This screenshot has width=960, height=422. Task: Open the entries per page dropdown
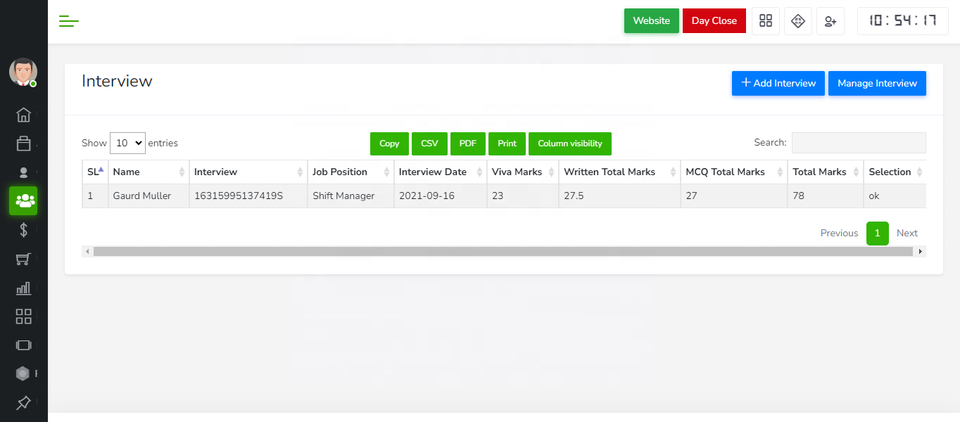coord(127,143)
